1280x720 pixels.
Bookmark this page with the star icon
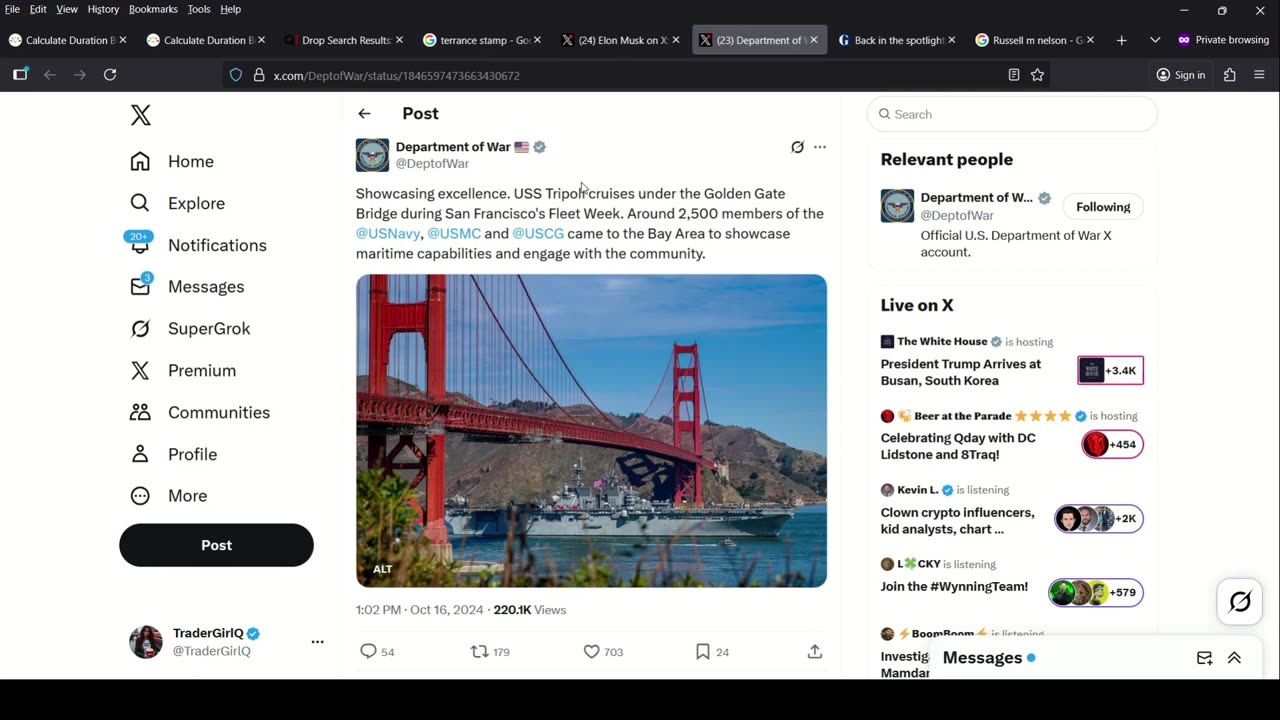coord(1037,75)
